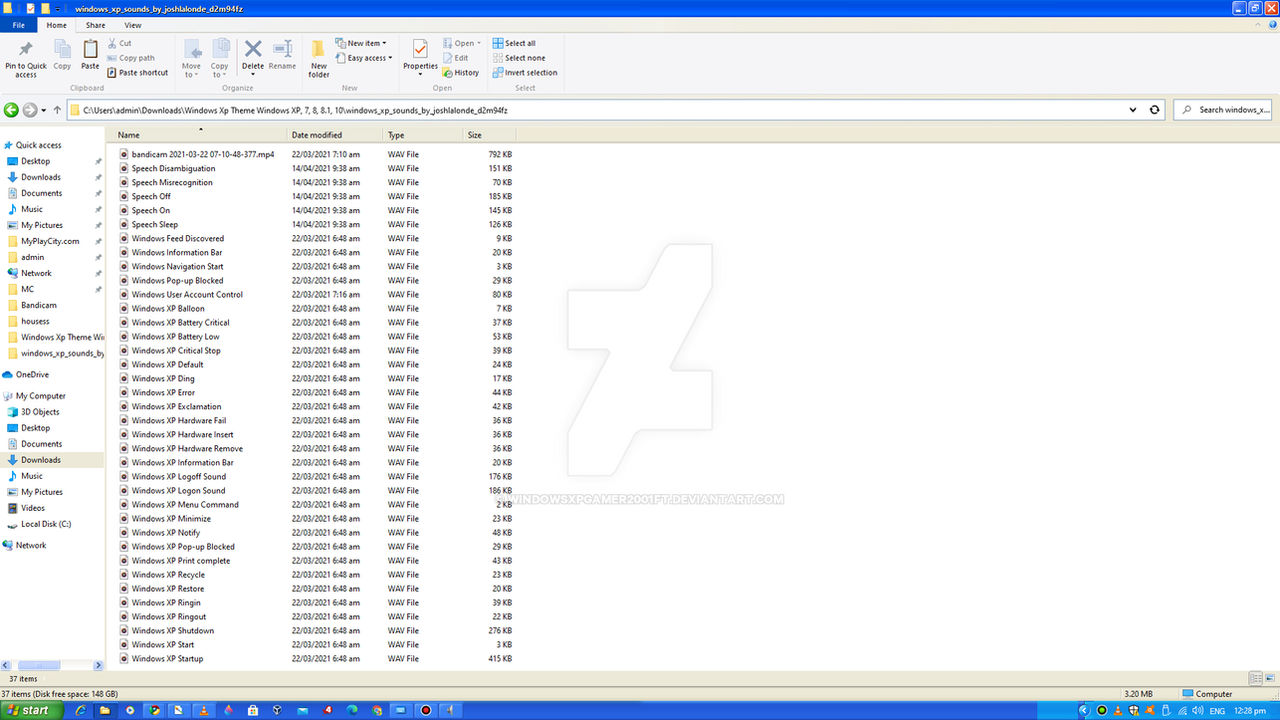Click the VLC icon on the taskbar

[203, 710]
